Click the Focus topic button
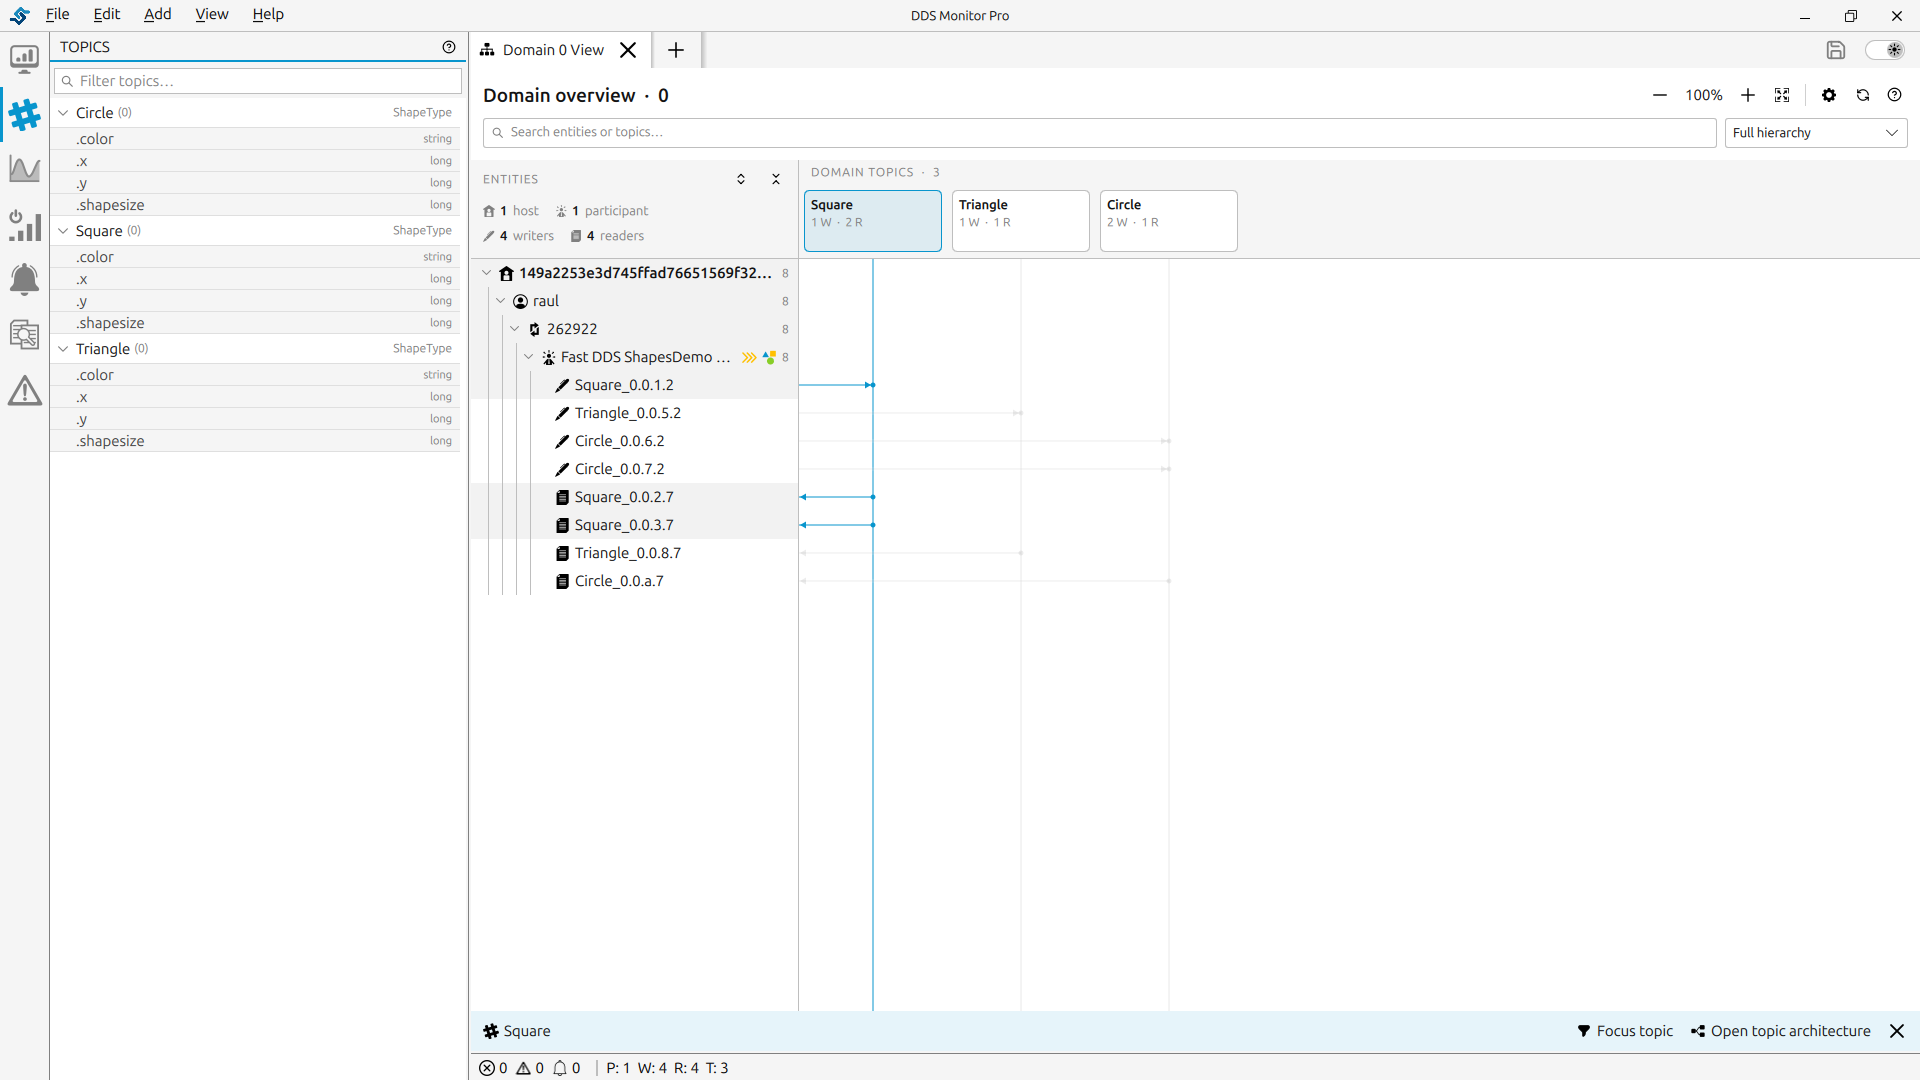1920x1080 pixels. (x=1625, y=1031)
